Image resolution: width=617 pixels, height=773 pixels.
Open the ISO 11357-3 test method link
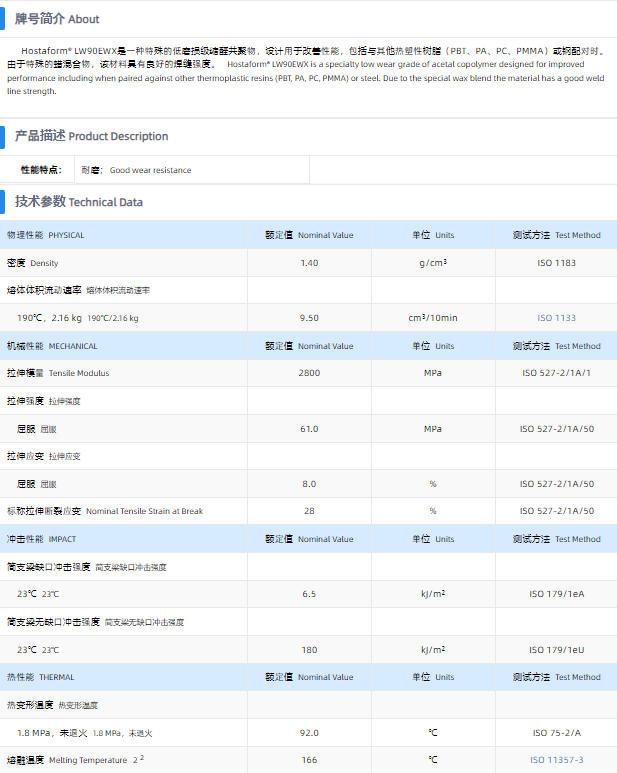[x=556, y=760]
